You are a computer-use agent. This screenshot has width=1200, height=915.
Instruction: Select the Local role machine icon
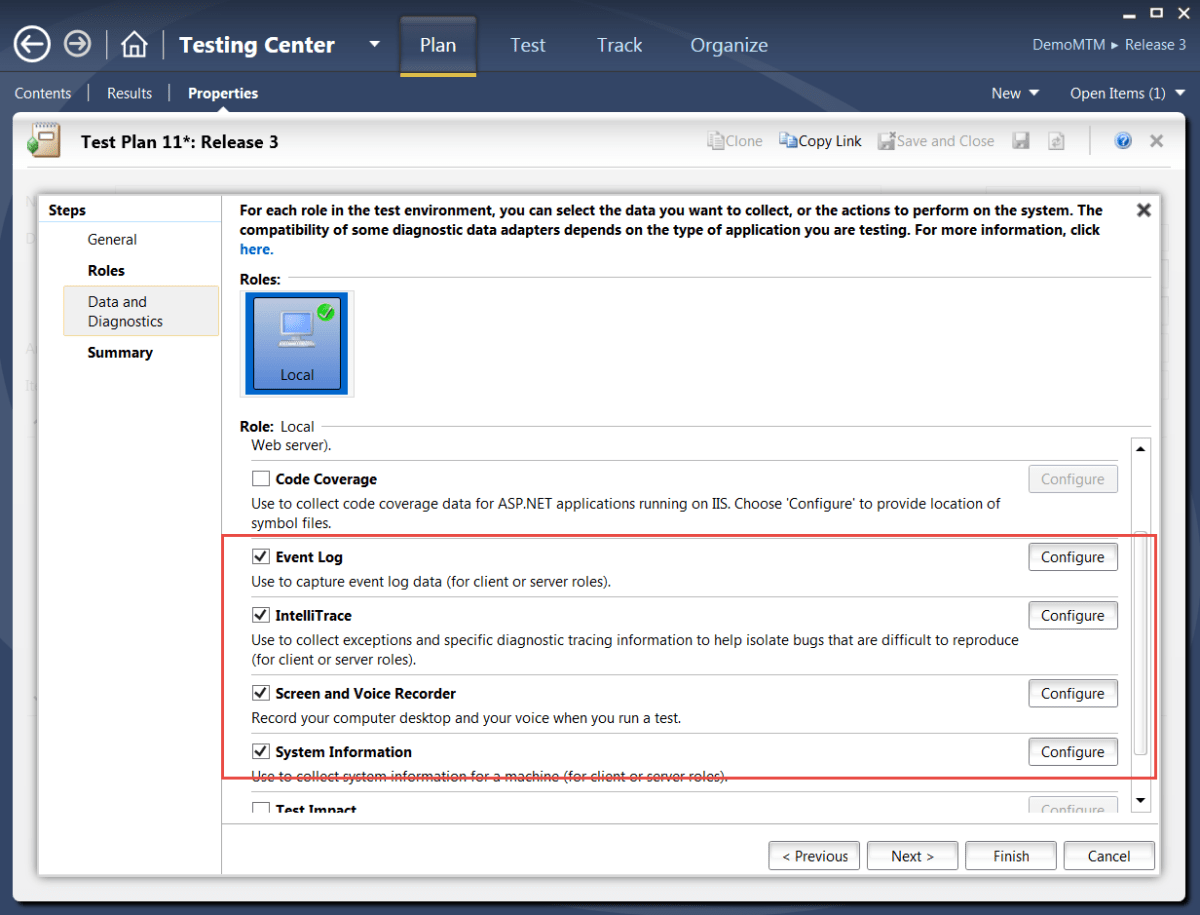coord(296,343)
